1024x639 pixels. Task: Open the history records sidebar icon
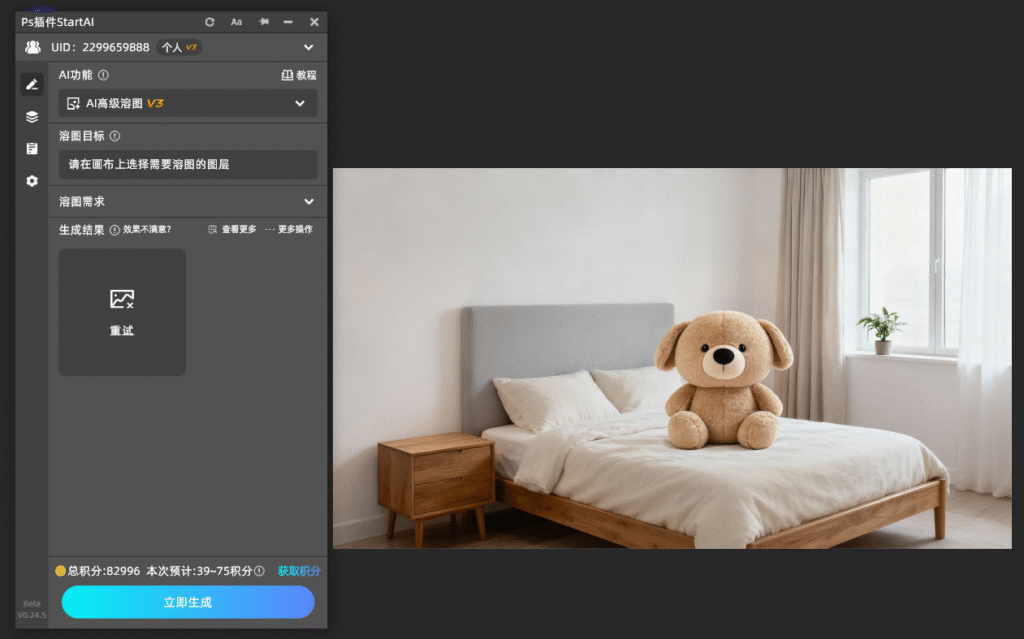[32, 149]
